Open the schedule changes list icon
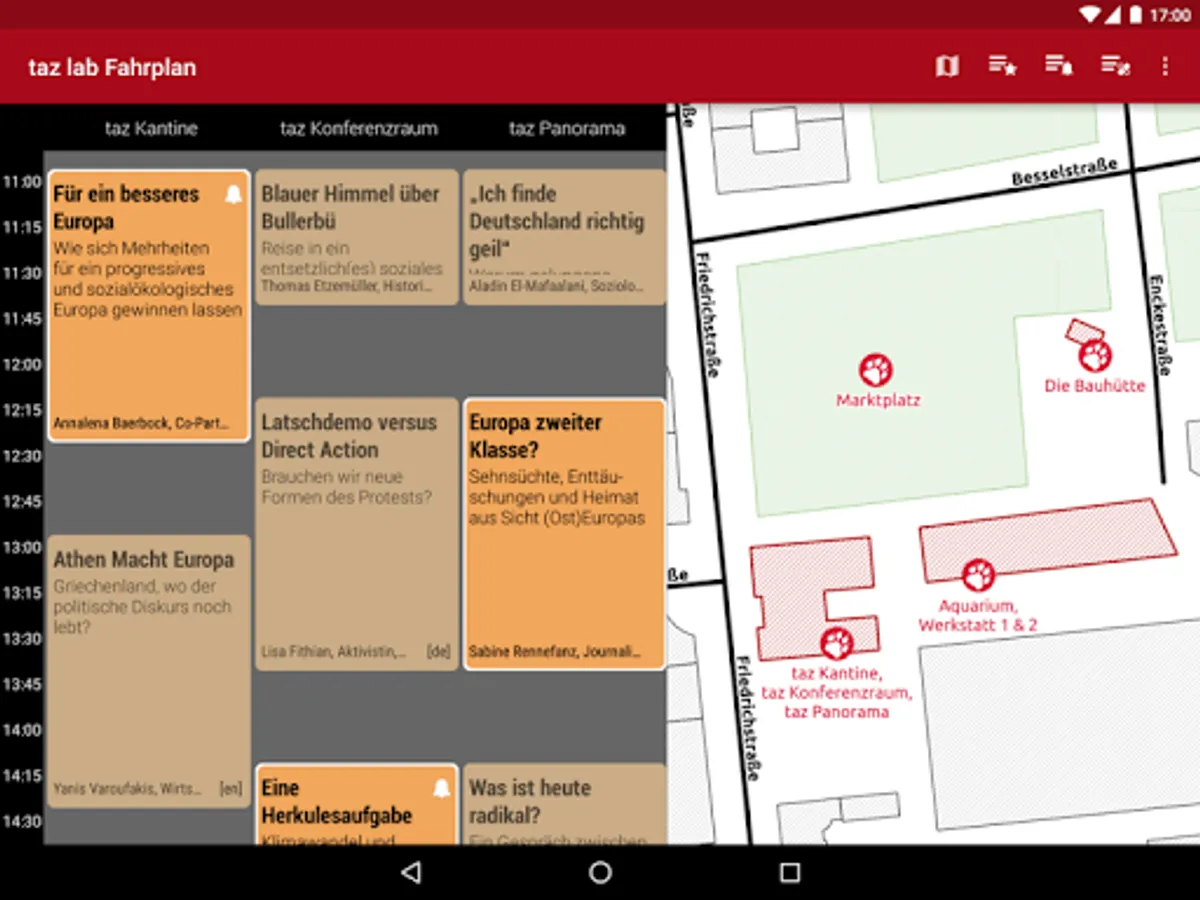 click(x=1115, y=66)
